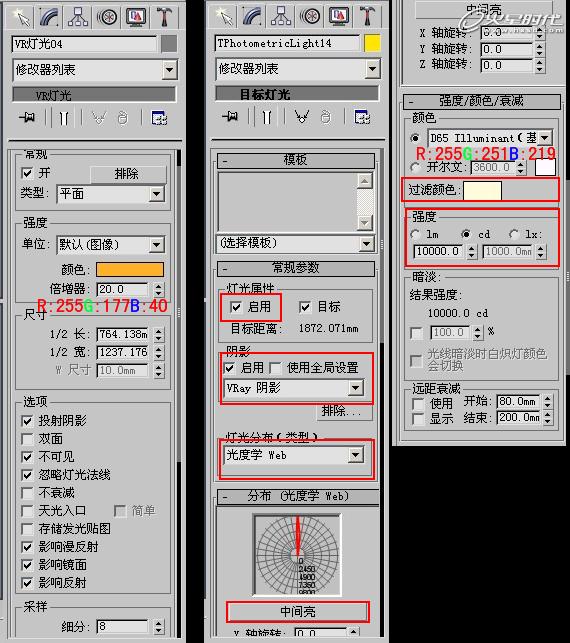This screenshot has height=643, width=570.
Task: Open Motion tab in VR light panel
Action: tap(107, 17)
